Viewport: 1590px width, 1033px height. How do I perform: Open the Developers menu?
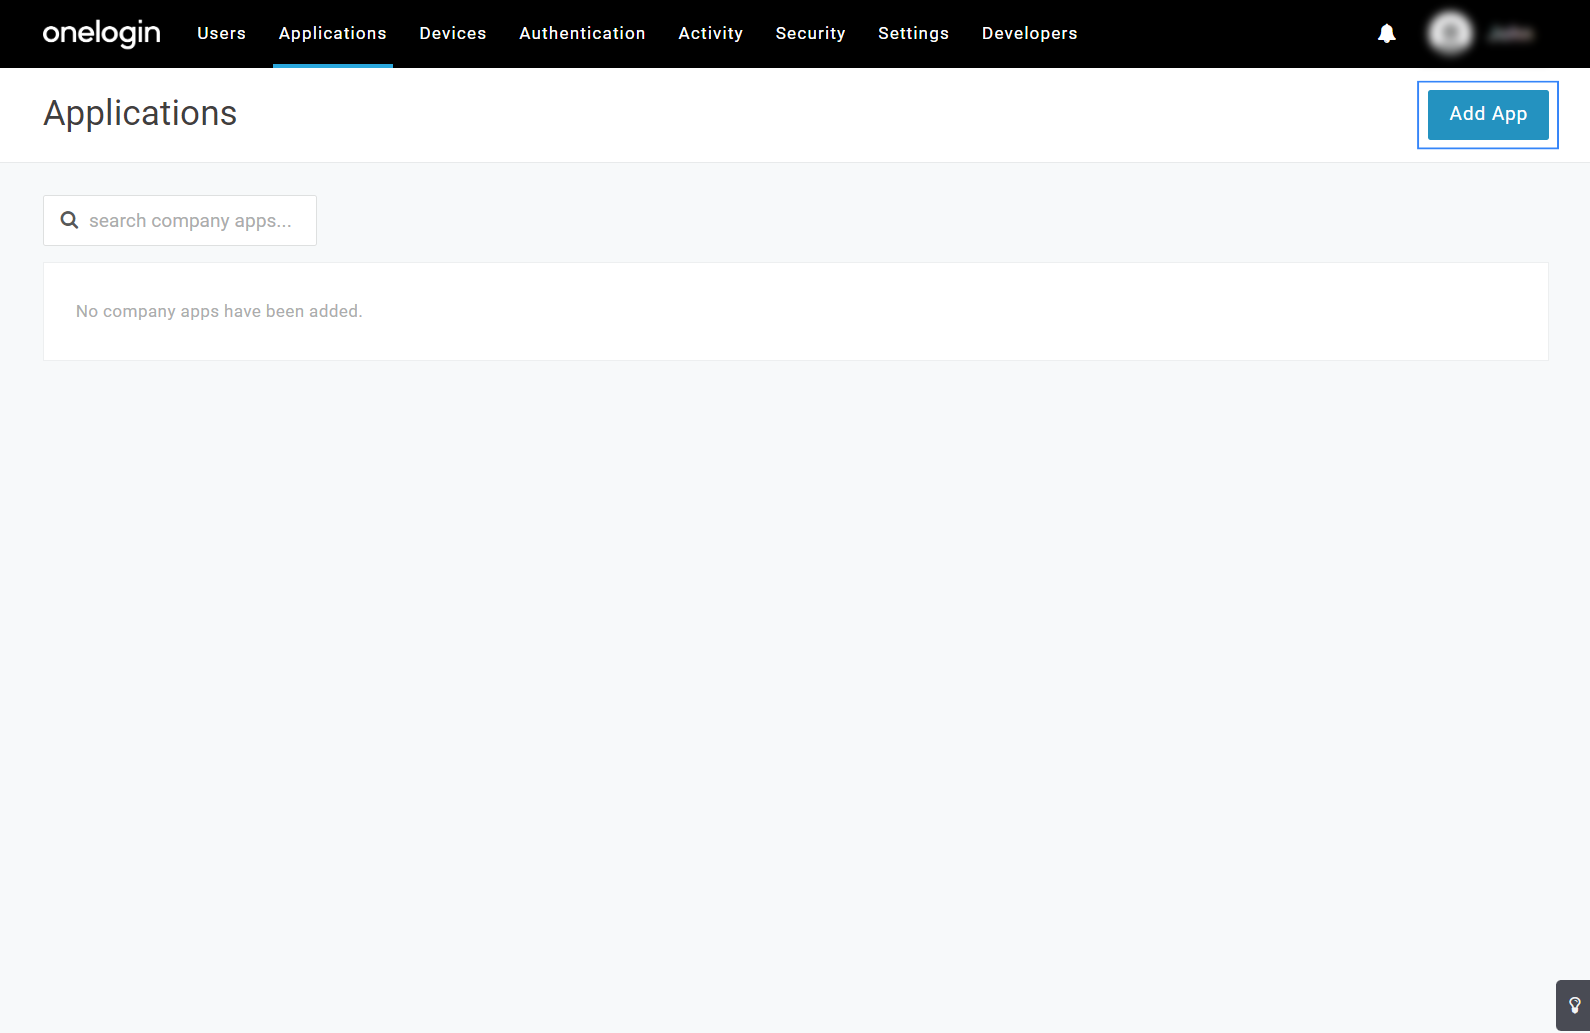click(x=1029, y=33)
